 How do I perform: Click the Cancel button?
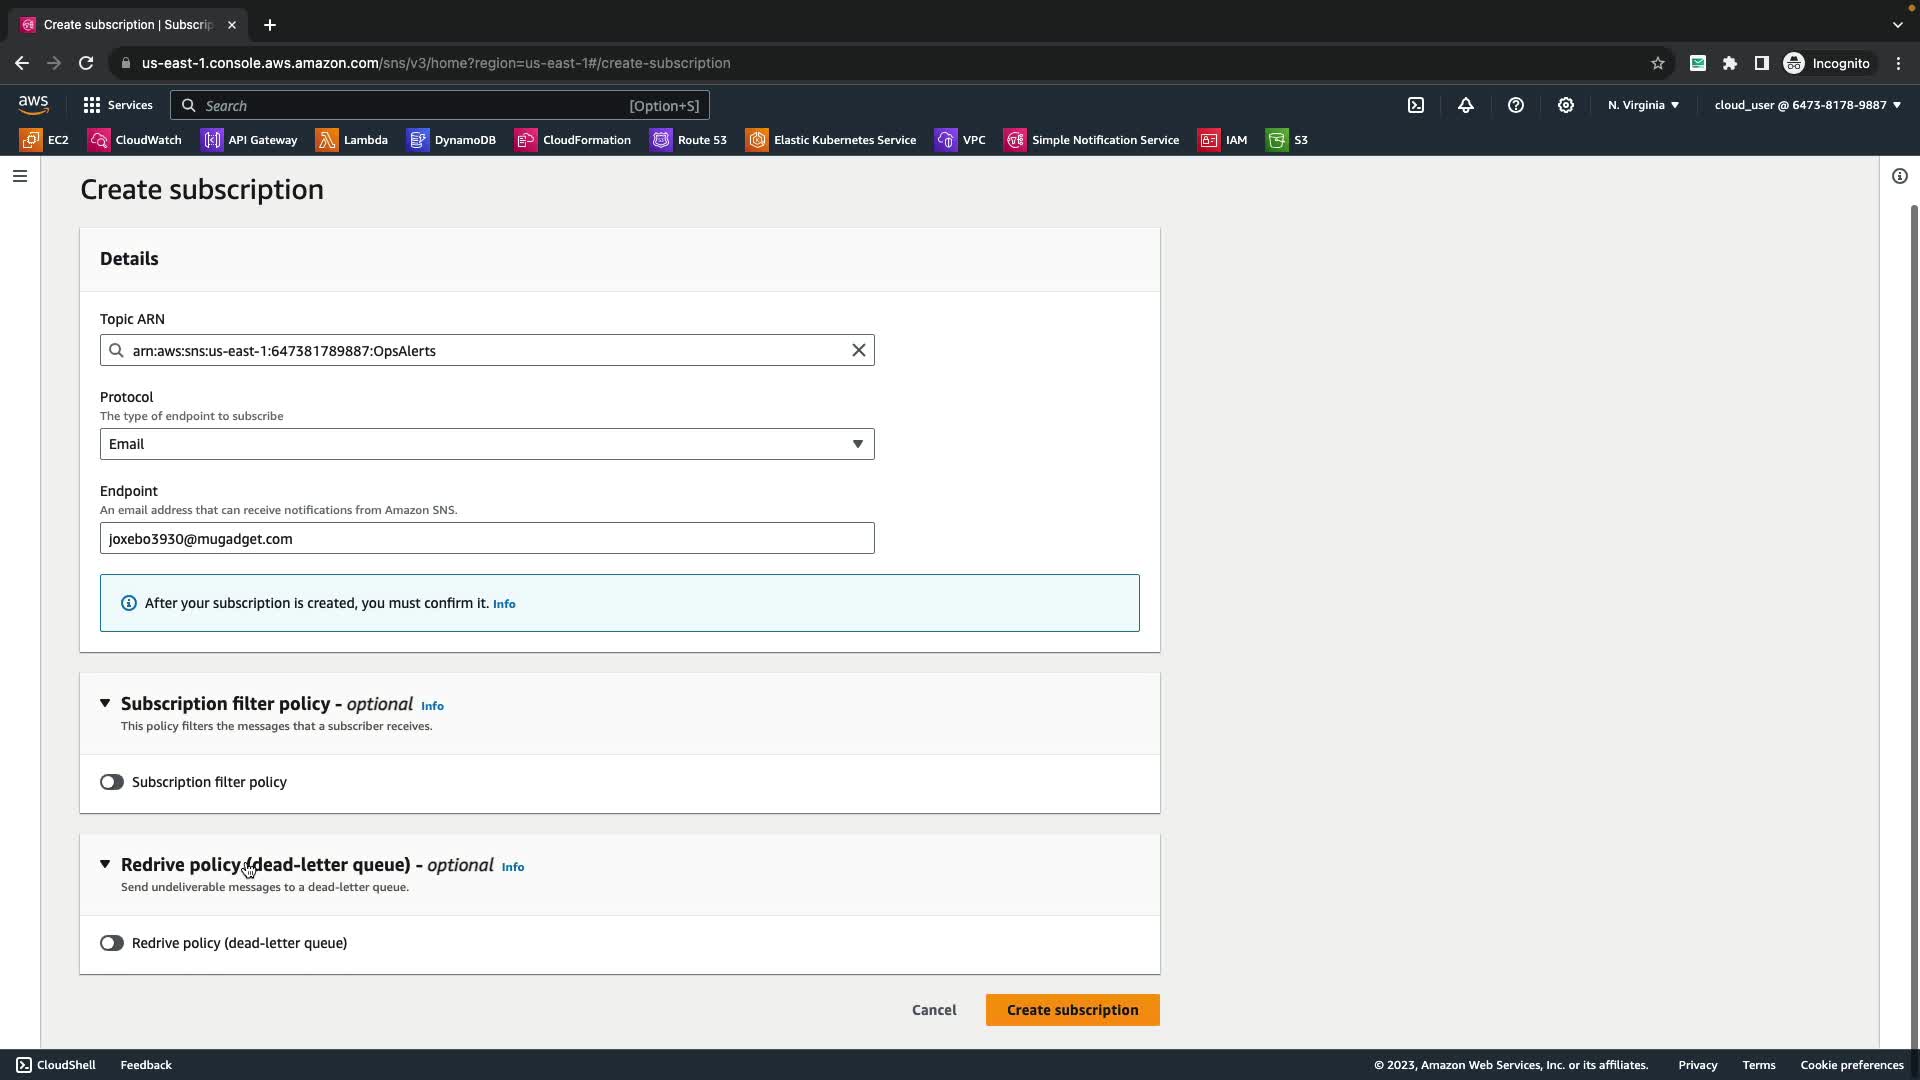point(934,1010)
